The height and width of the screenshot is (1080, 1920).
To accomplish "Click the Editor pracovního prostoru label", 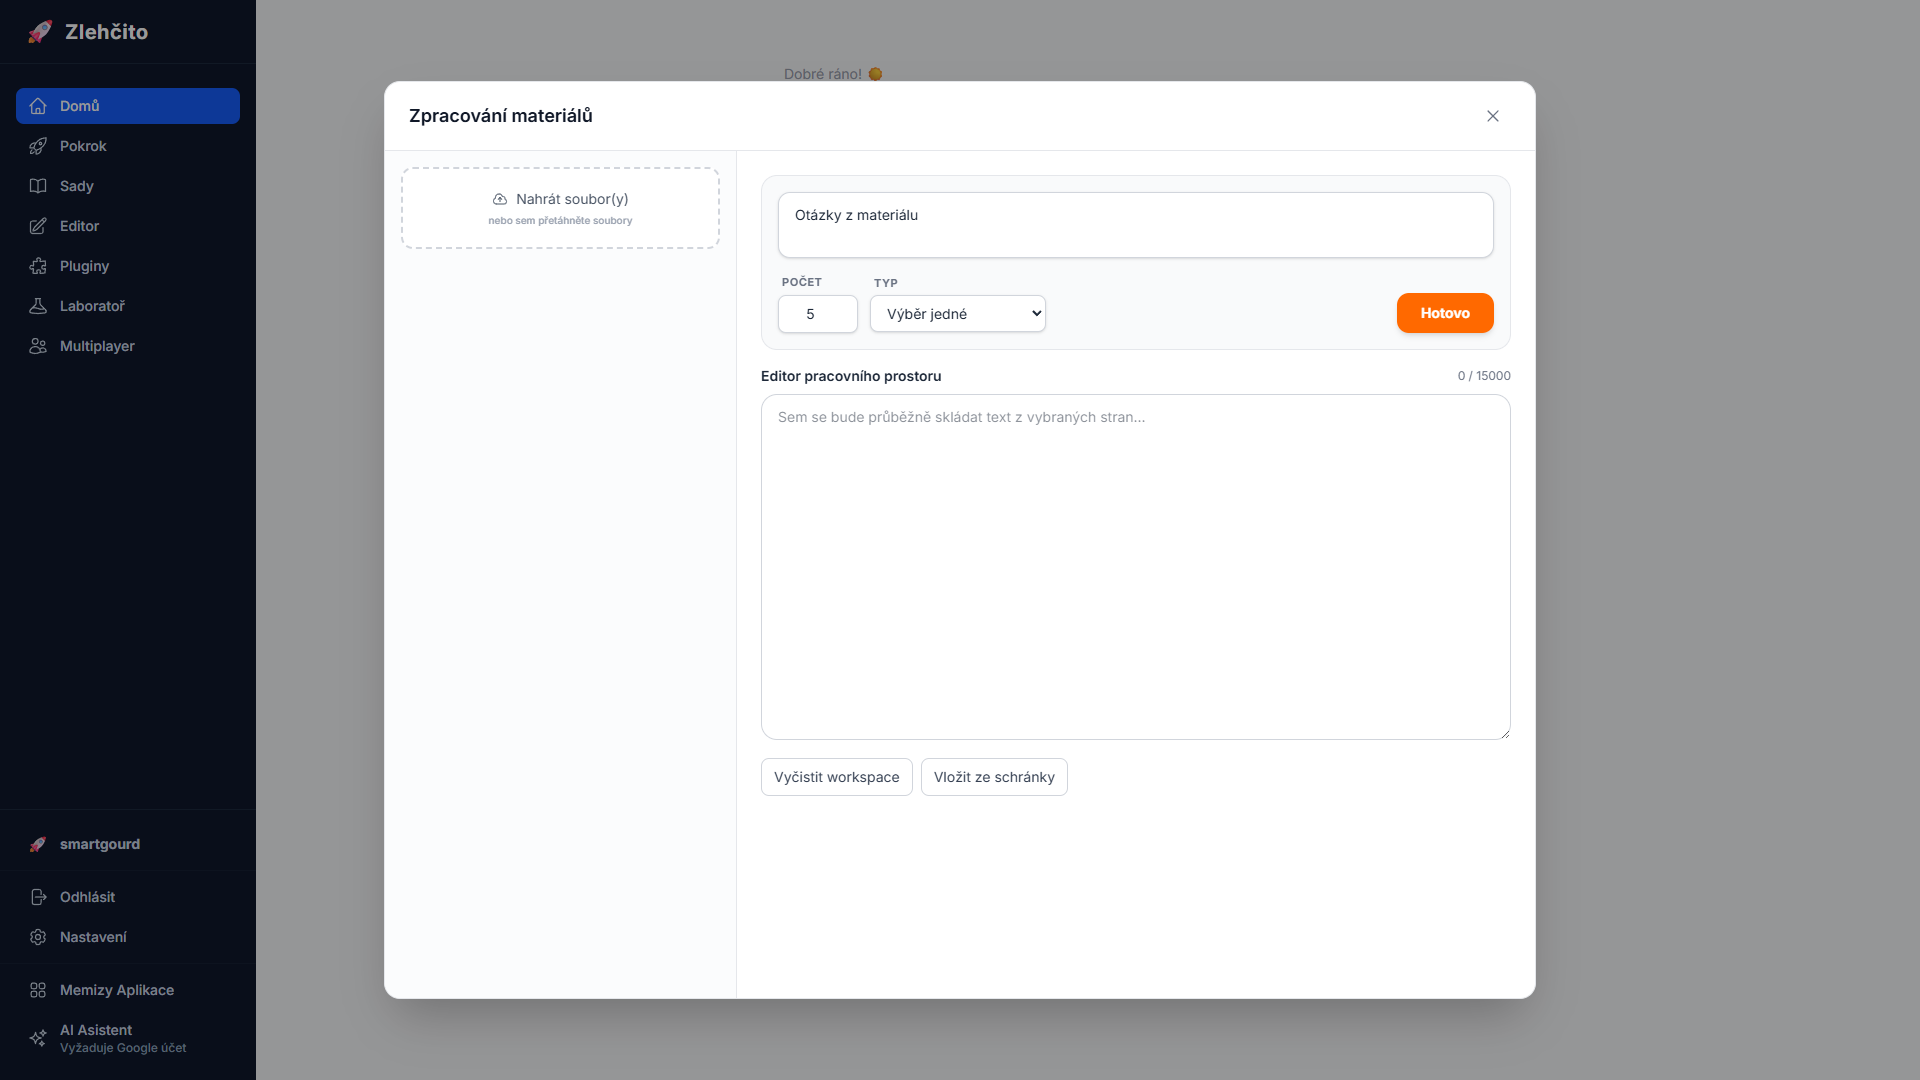I will tap(851, 376).
